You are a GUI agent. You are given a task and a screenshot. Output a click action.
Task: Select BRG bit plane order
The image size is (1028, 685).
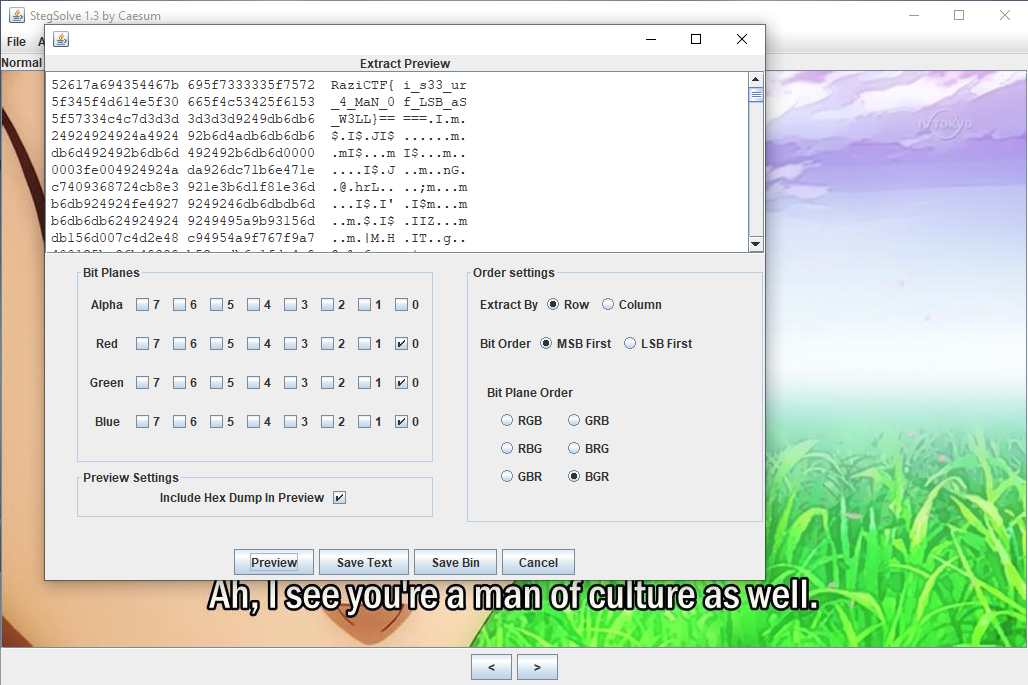pos(574,448)
